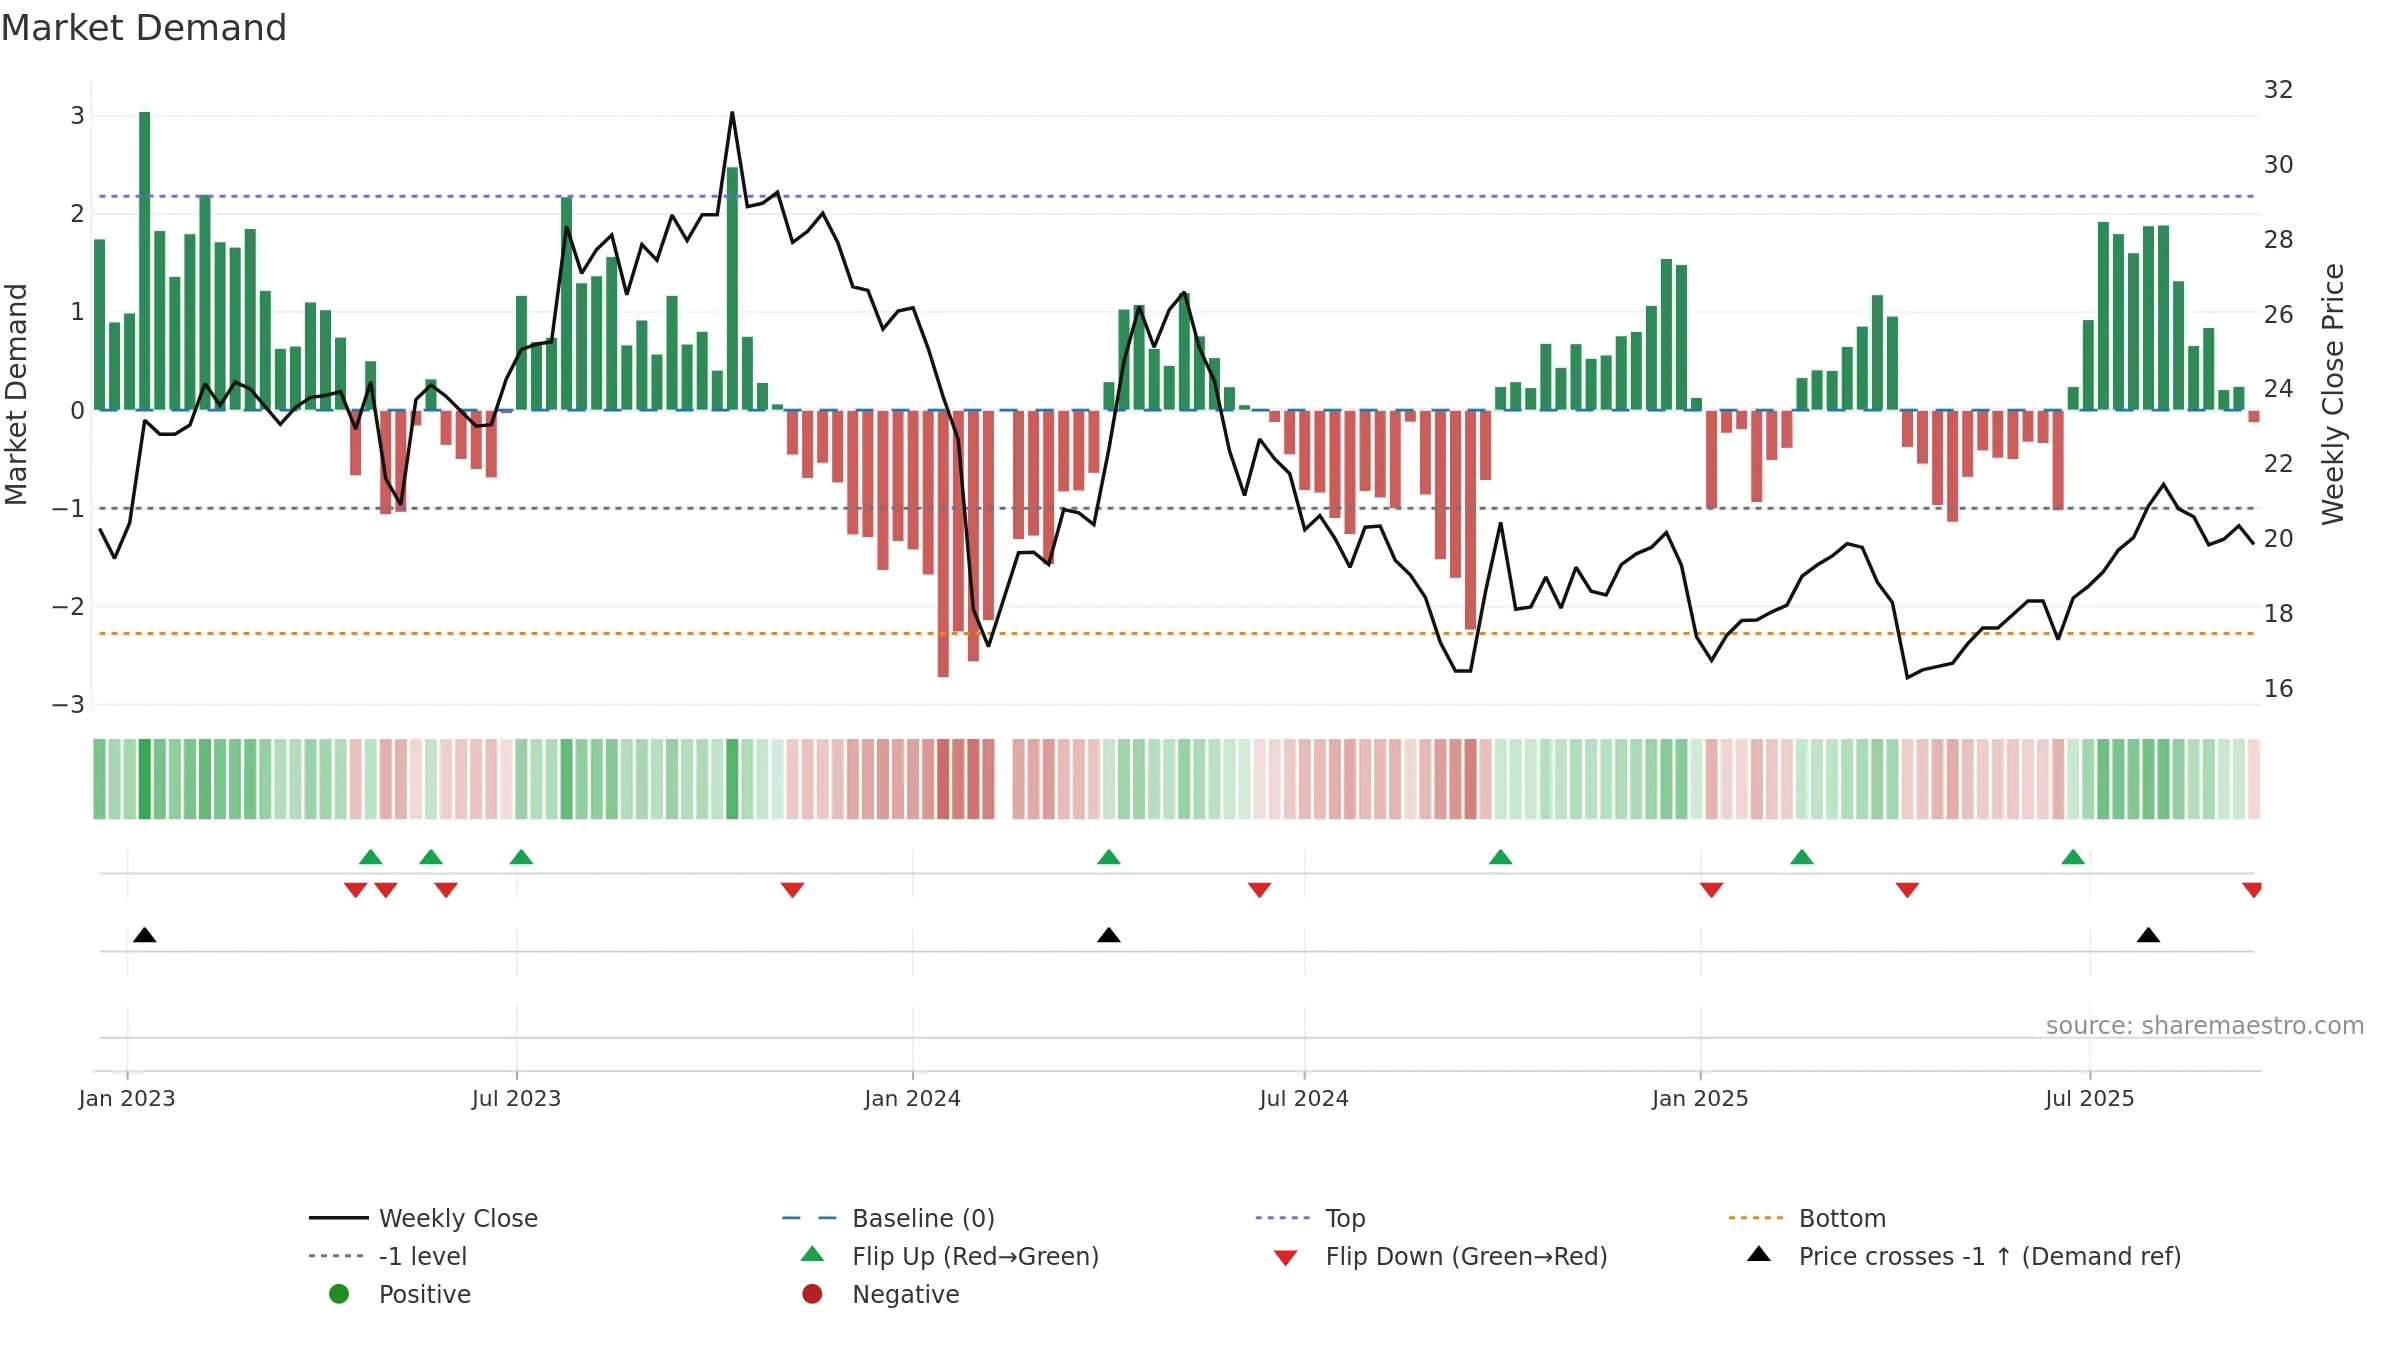This screenshot has height=1350, width=2400.
Task: Toggle the Baseline (0) legend entry
Action: click(x=888, y=1218)
